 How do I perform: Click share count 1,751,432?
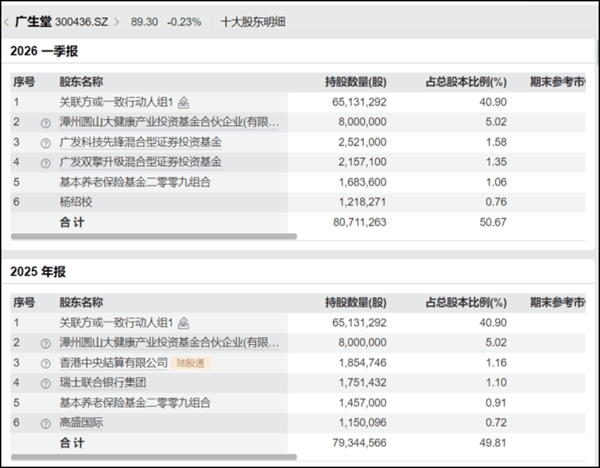(x=362, y=383)
